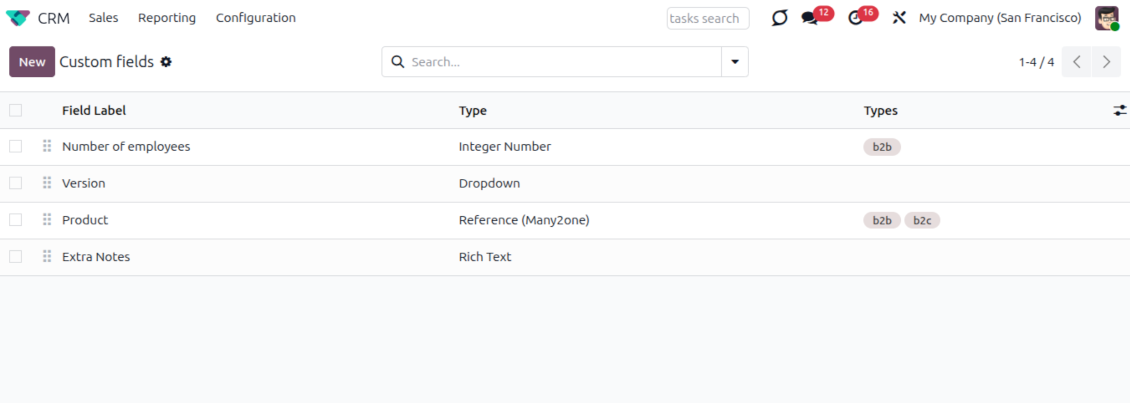Open the Configuration menu
Screen dimensions: 1130x403
[x=255, y=18]
